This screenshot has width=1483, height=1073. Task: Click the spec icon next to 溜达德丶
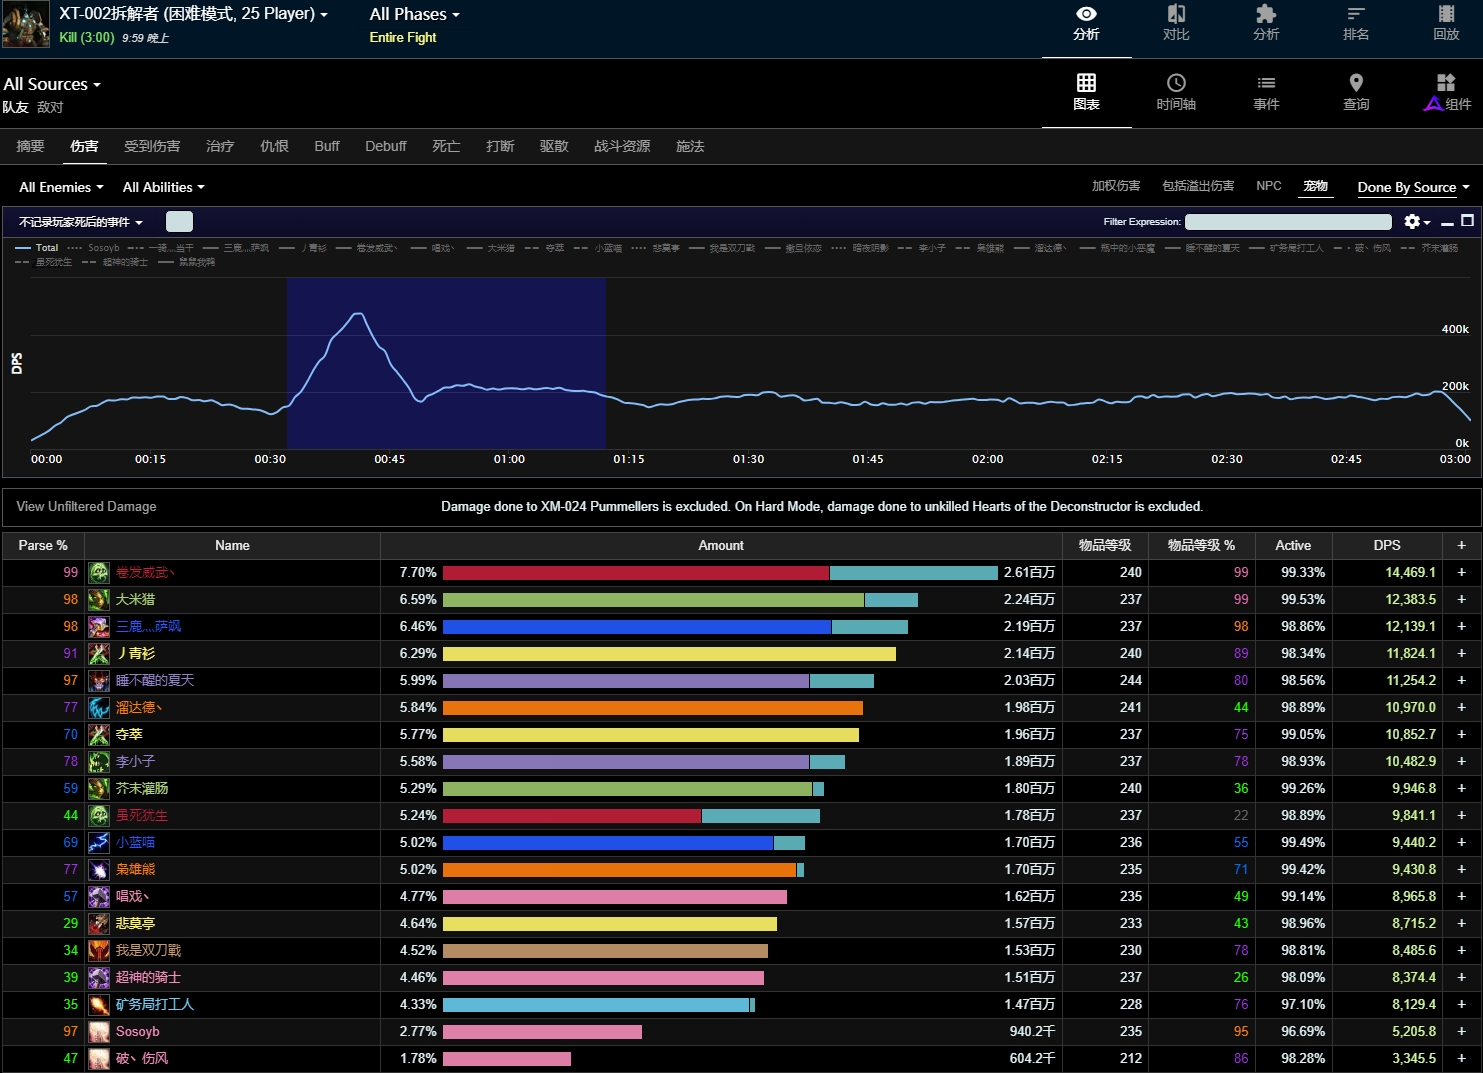pos(99,707)
